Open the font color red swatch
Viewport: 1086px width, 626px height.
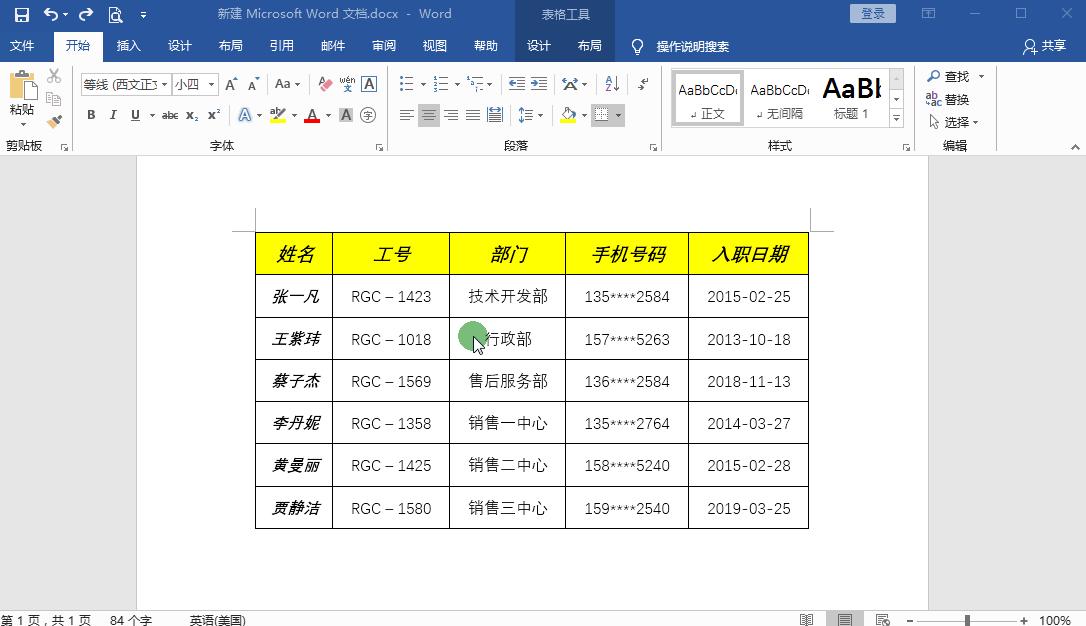pyautogui.click(x=313, y=115)
